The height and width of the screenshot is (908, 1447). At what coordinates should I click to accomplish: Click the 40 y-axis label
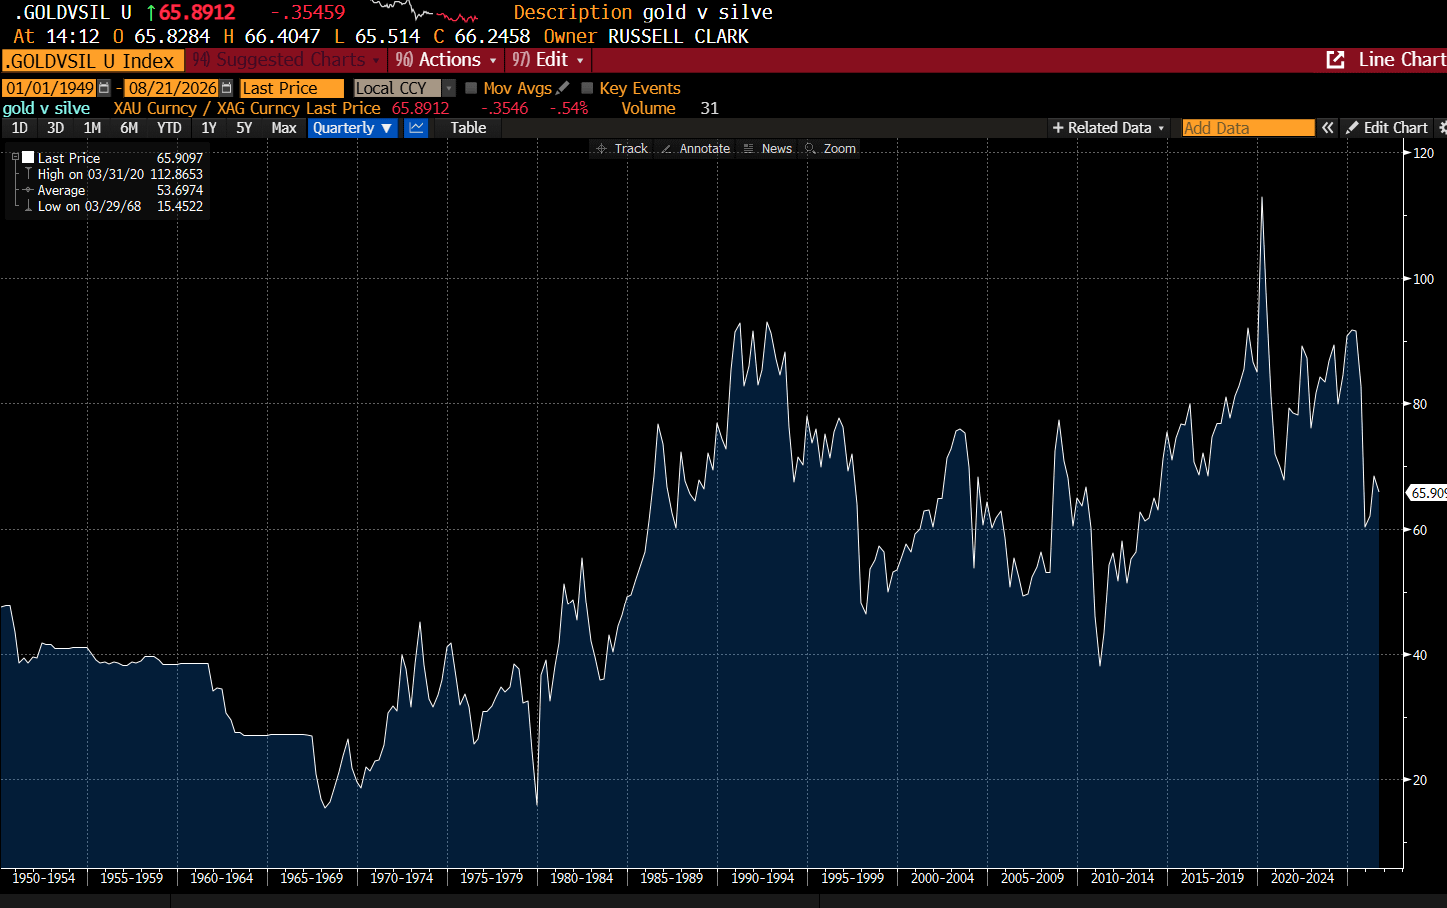1420,655
